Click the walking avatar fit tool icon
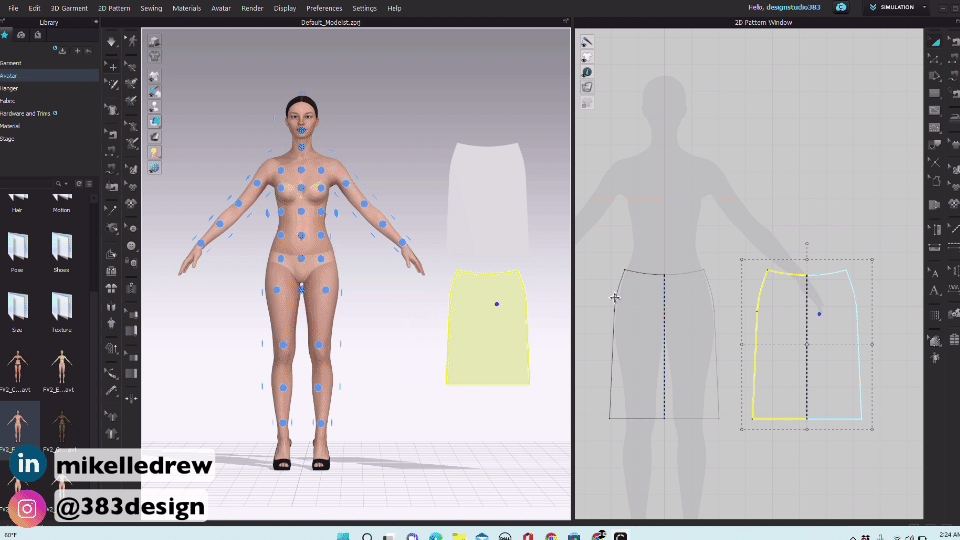This screenshot has width=960, height=540. (131, 41)
